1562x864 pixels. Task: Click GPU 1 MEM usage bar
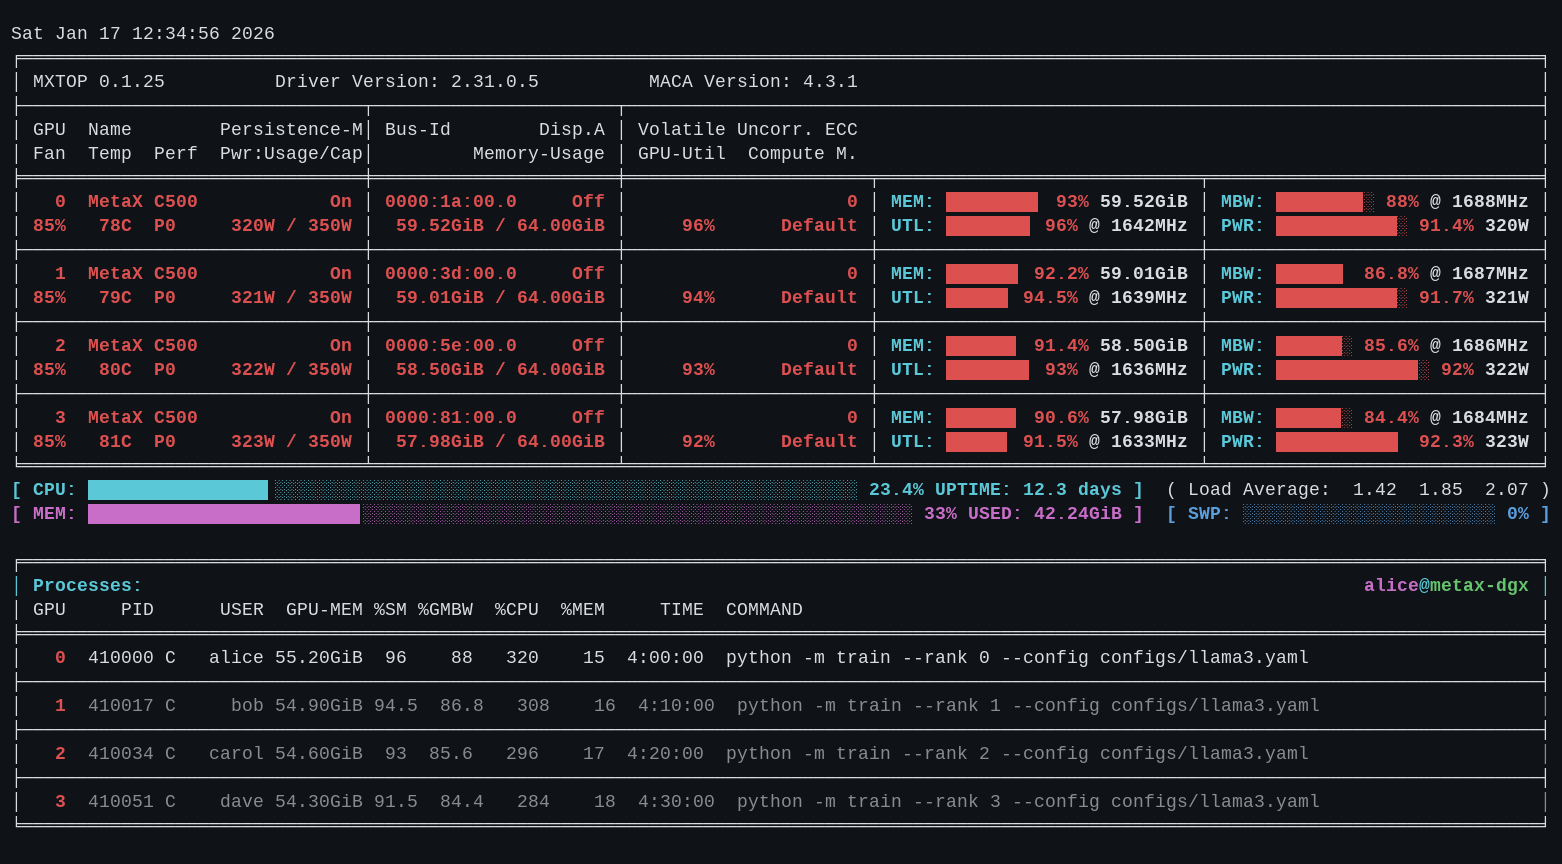(982, 274)
